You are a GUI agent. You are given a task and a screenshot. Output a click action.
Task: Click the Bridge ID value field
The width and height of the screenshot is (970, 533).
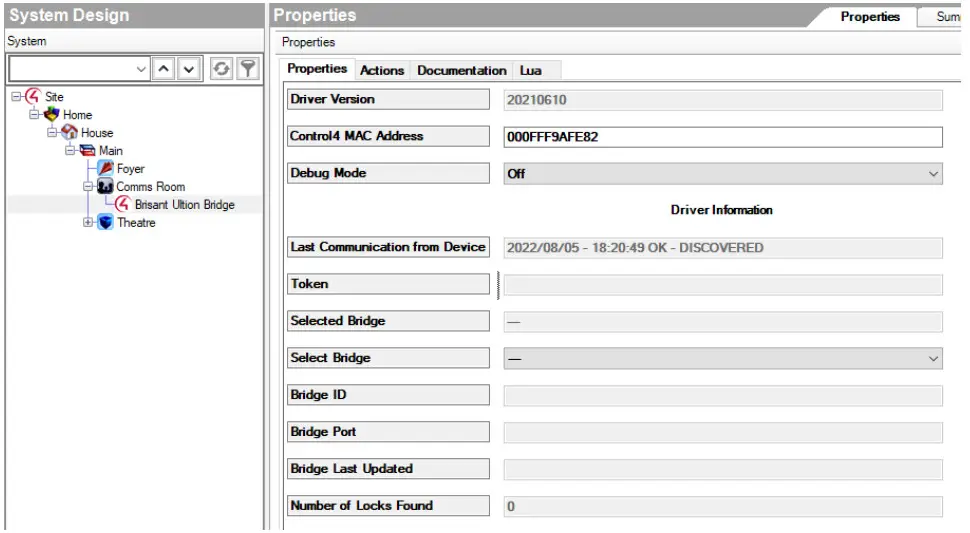[x=723, y=396]
